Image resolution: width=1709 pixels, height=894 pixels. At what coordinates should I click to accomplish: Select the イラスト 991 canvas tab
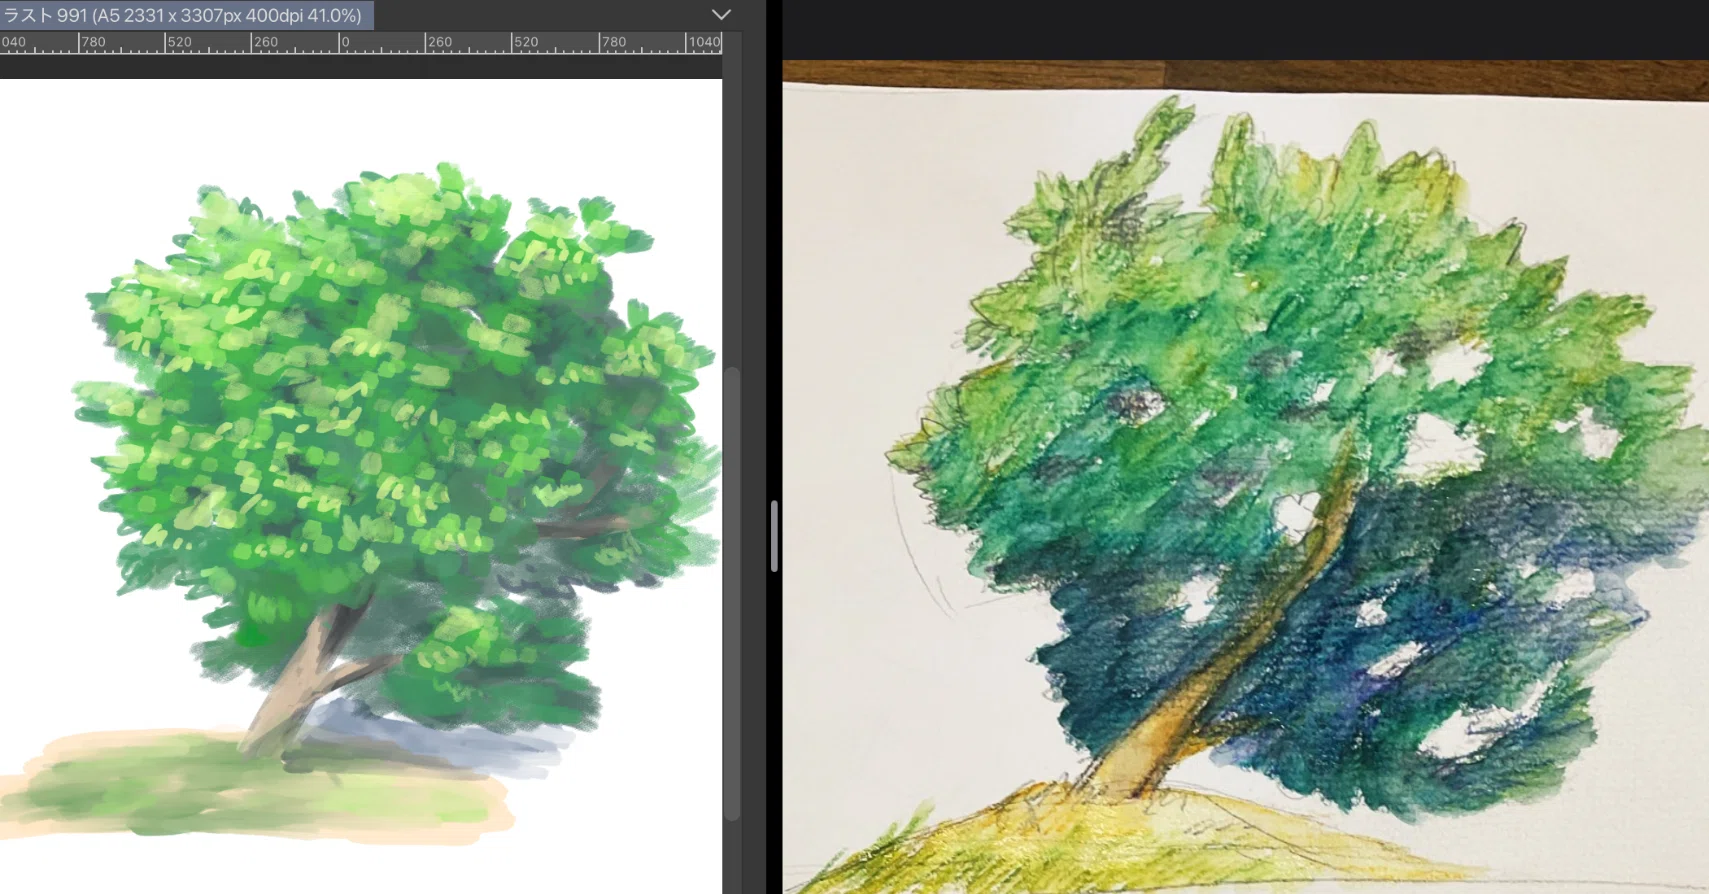[x=186, y=15]
